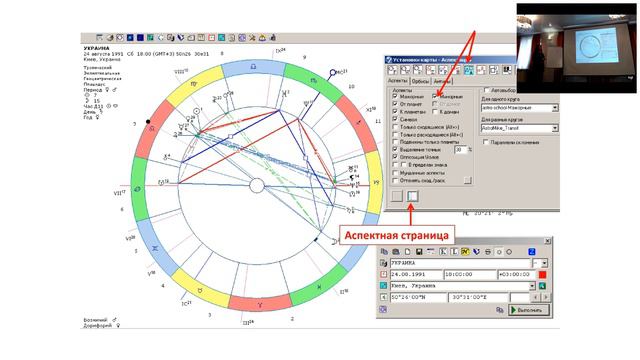Uncheck the Символ checkbox
Image resolution: width=640 pixels, height=360 pixels.
(x=395, y=119)
